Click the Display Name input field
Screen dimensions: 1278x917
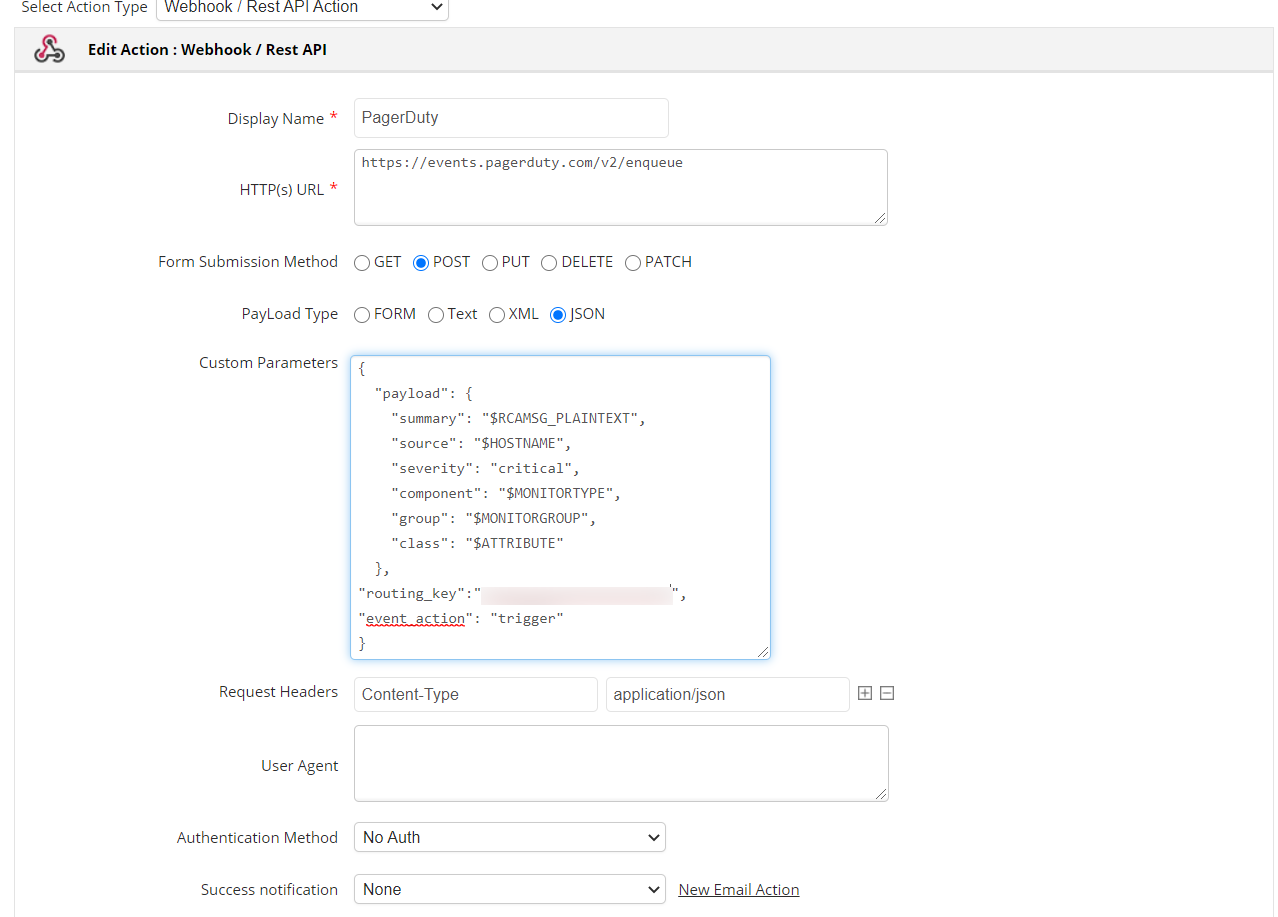pyautogui.click(x=510, y=118)
